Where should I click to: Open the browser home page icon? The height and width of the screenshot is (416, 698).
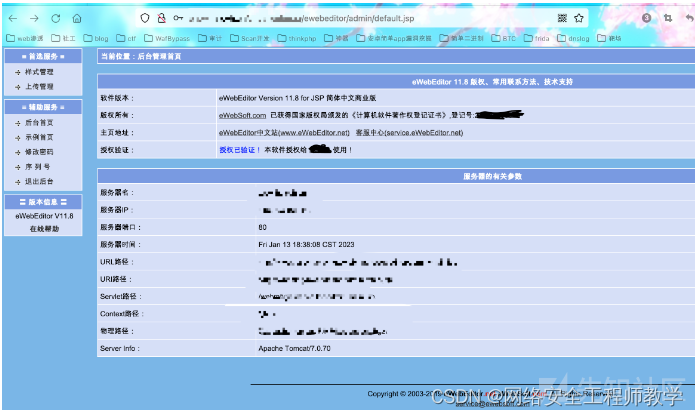pos(77,18)
